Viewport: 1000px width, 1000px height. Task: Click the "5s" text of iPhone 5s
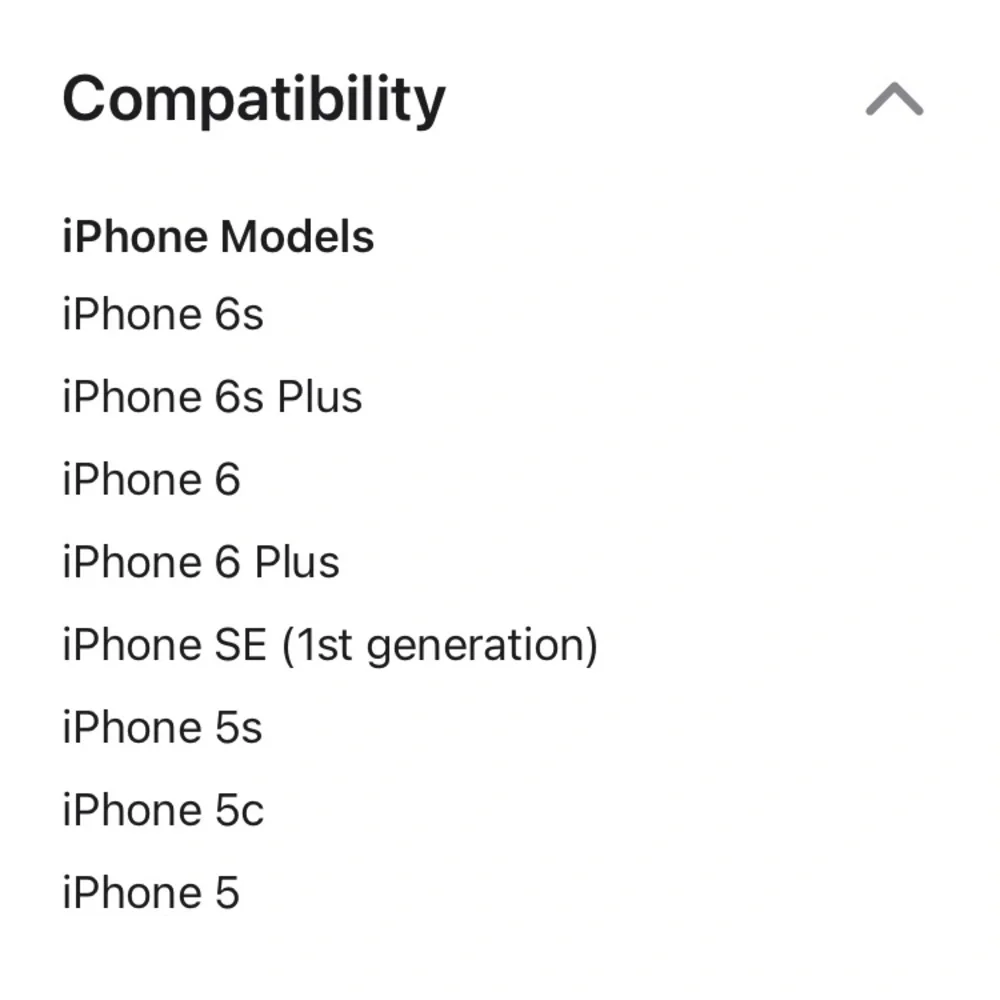pos(239,728)
